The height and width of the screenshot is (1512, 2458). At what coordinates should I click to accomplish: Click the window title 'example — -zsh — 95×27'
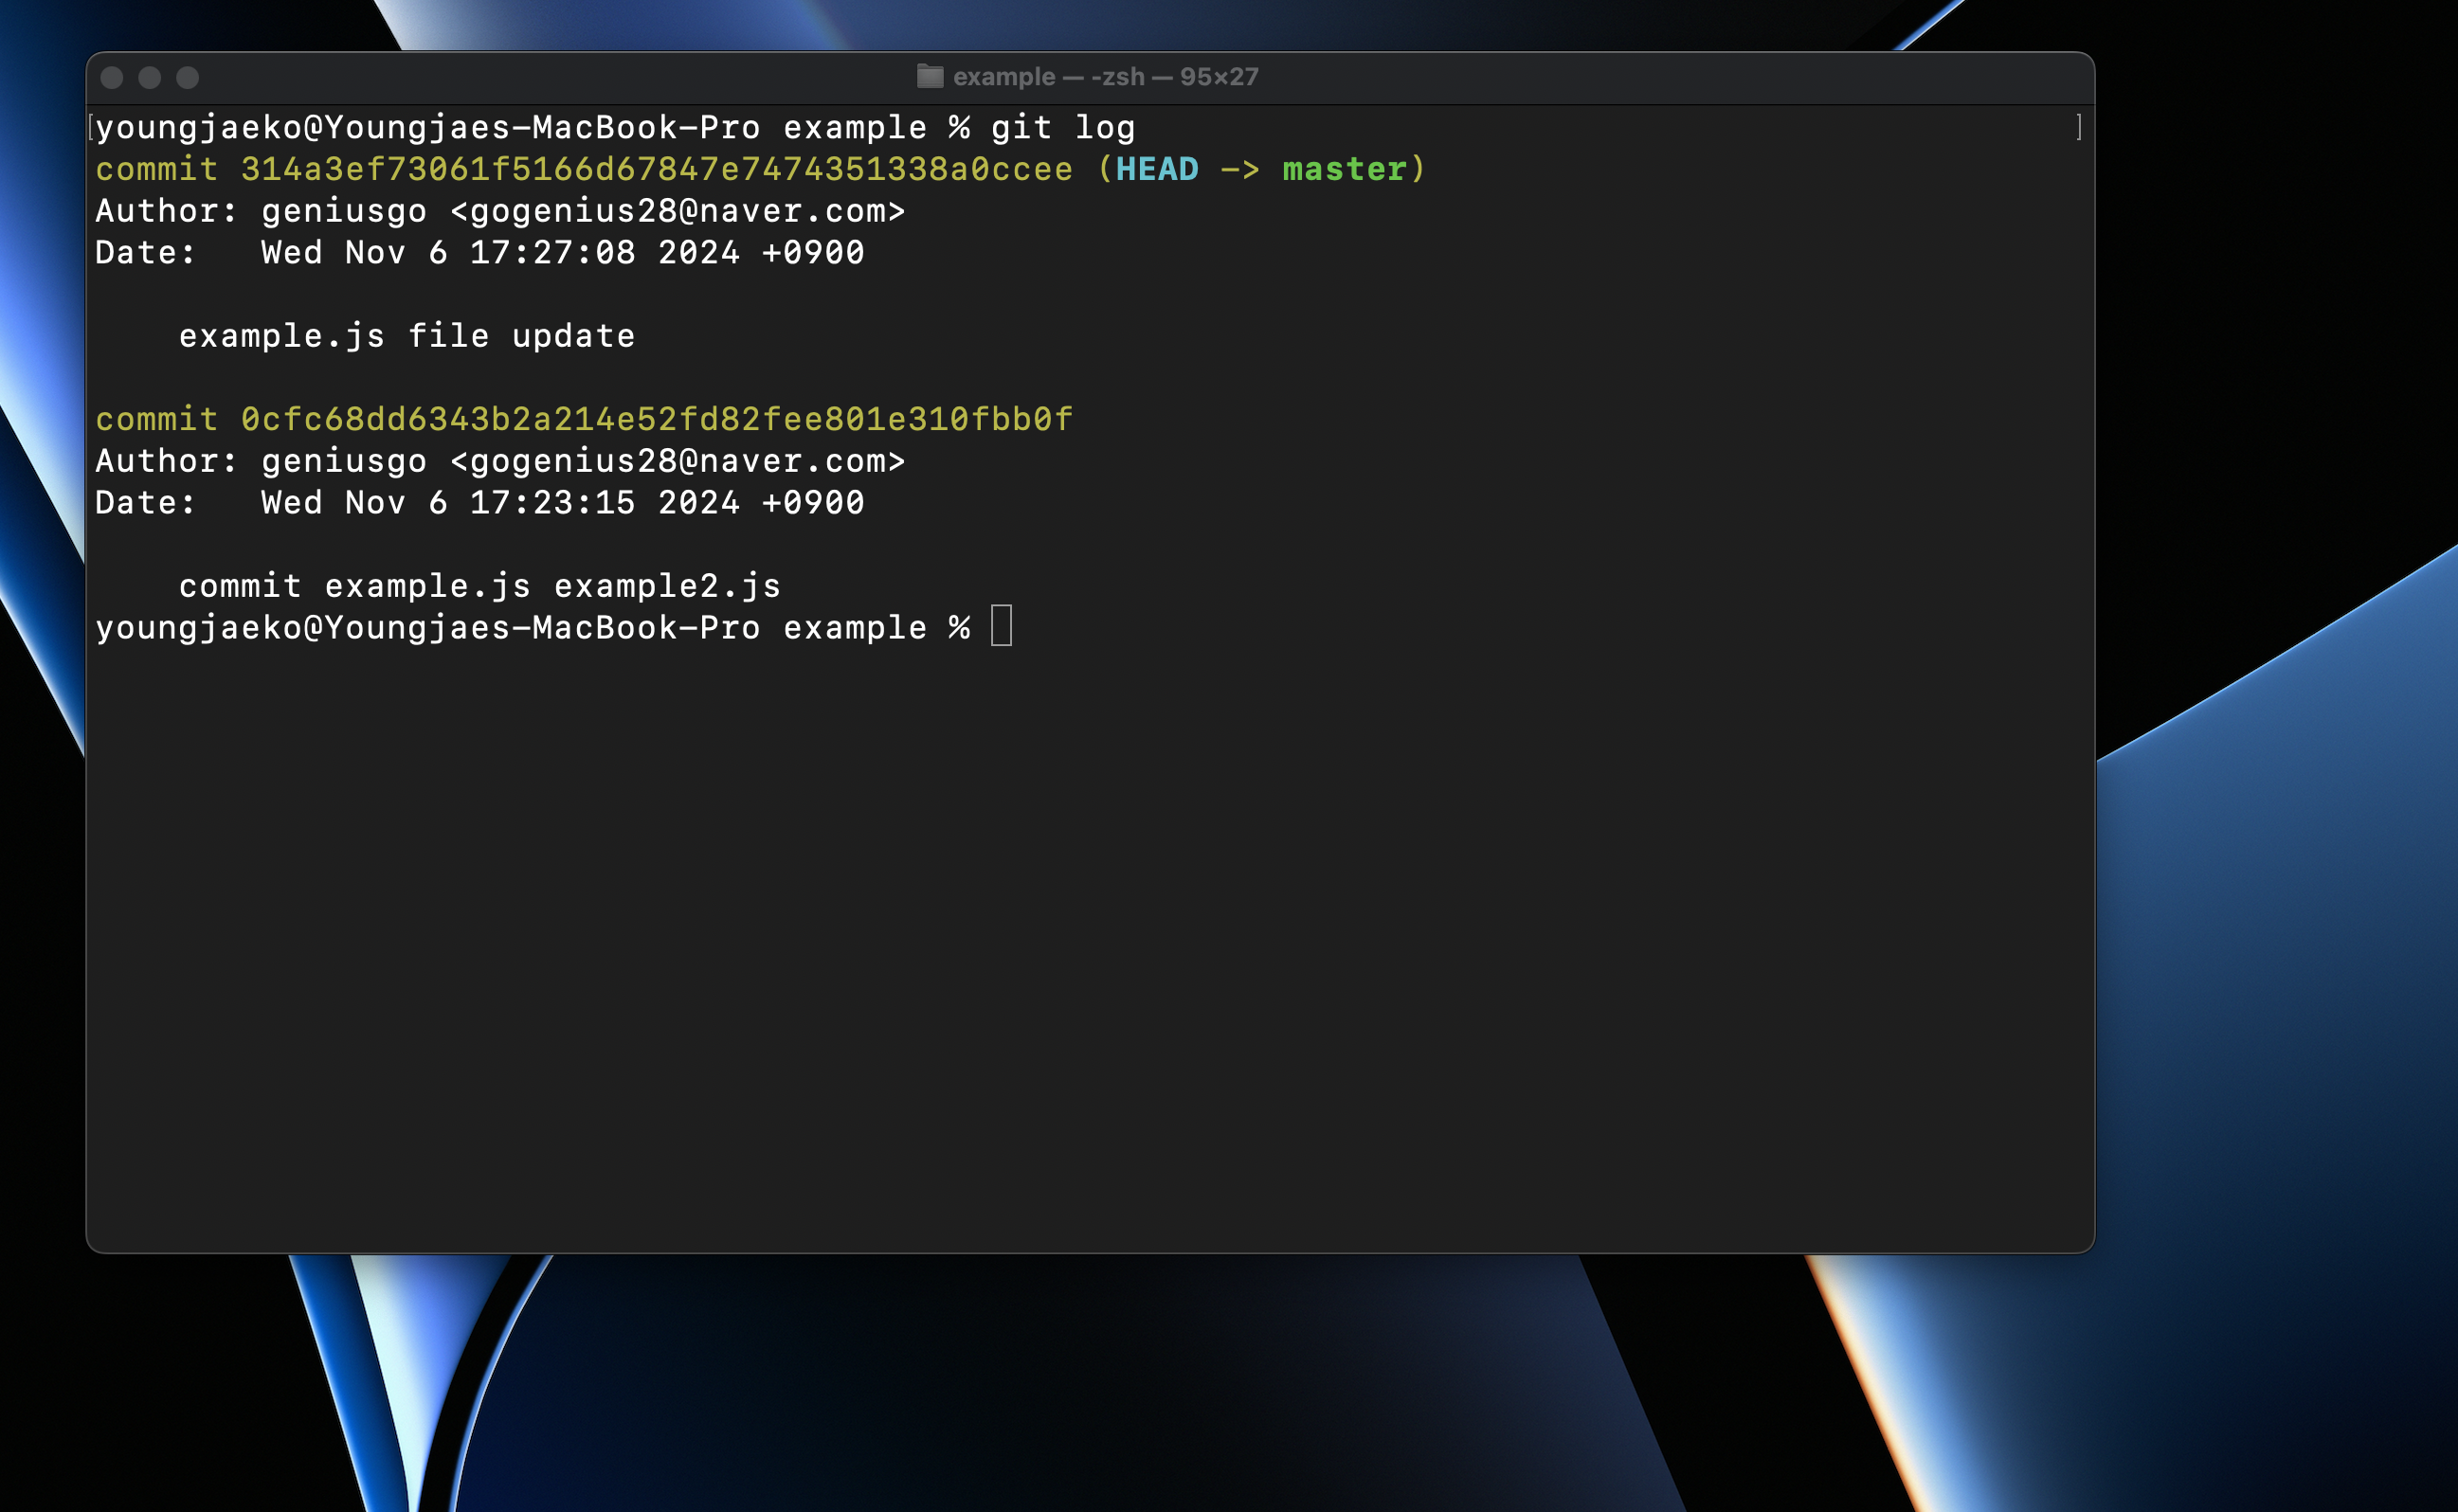click(x=1105, y=77)
